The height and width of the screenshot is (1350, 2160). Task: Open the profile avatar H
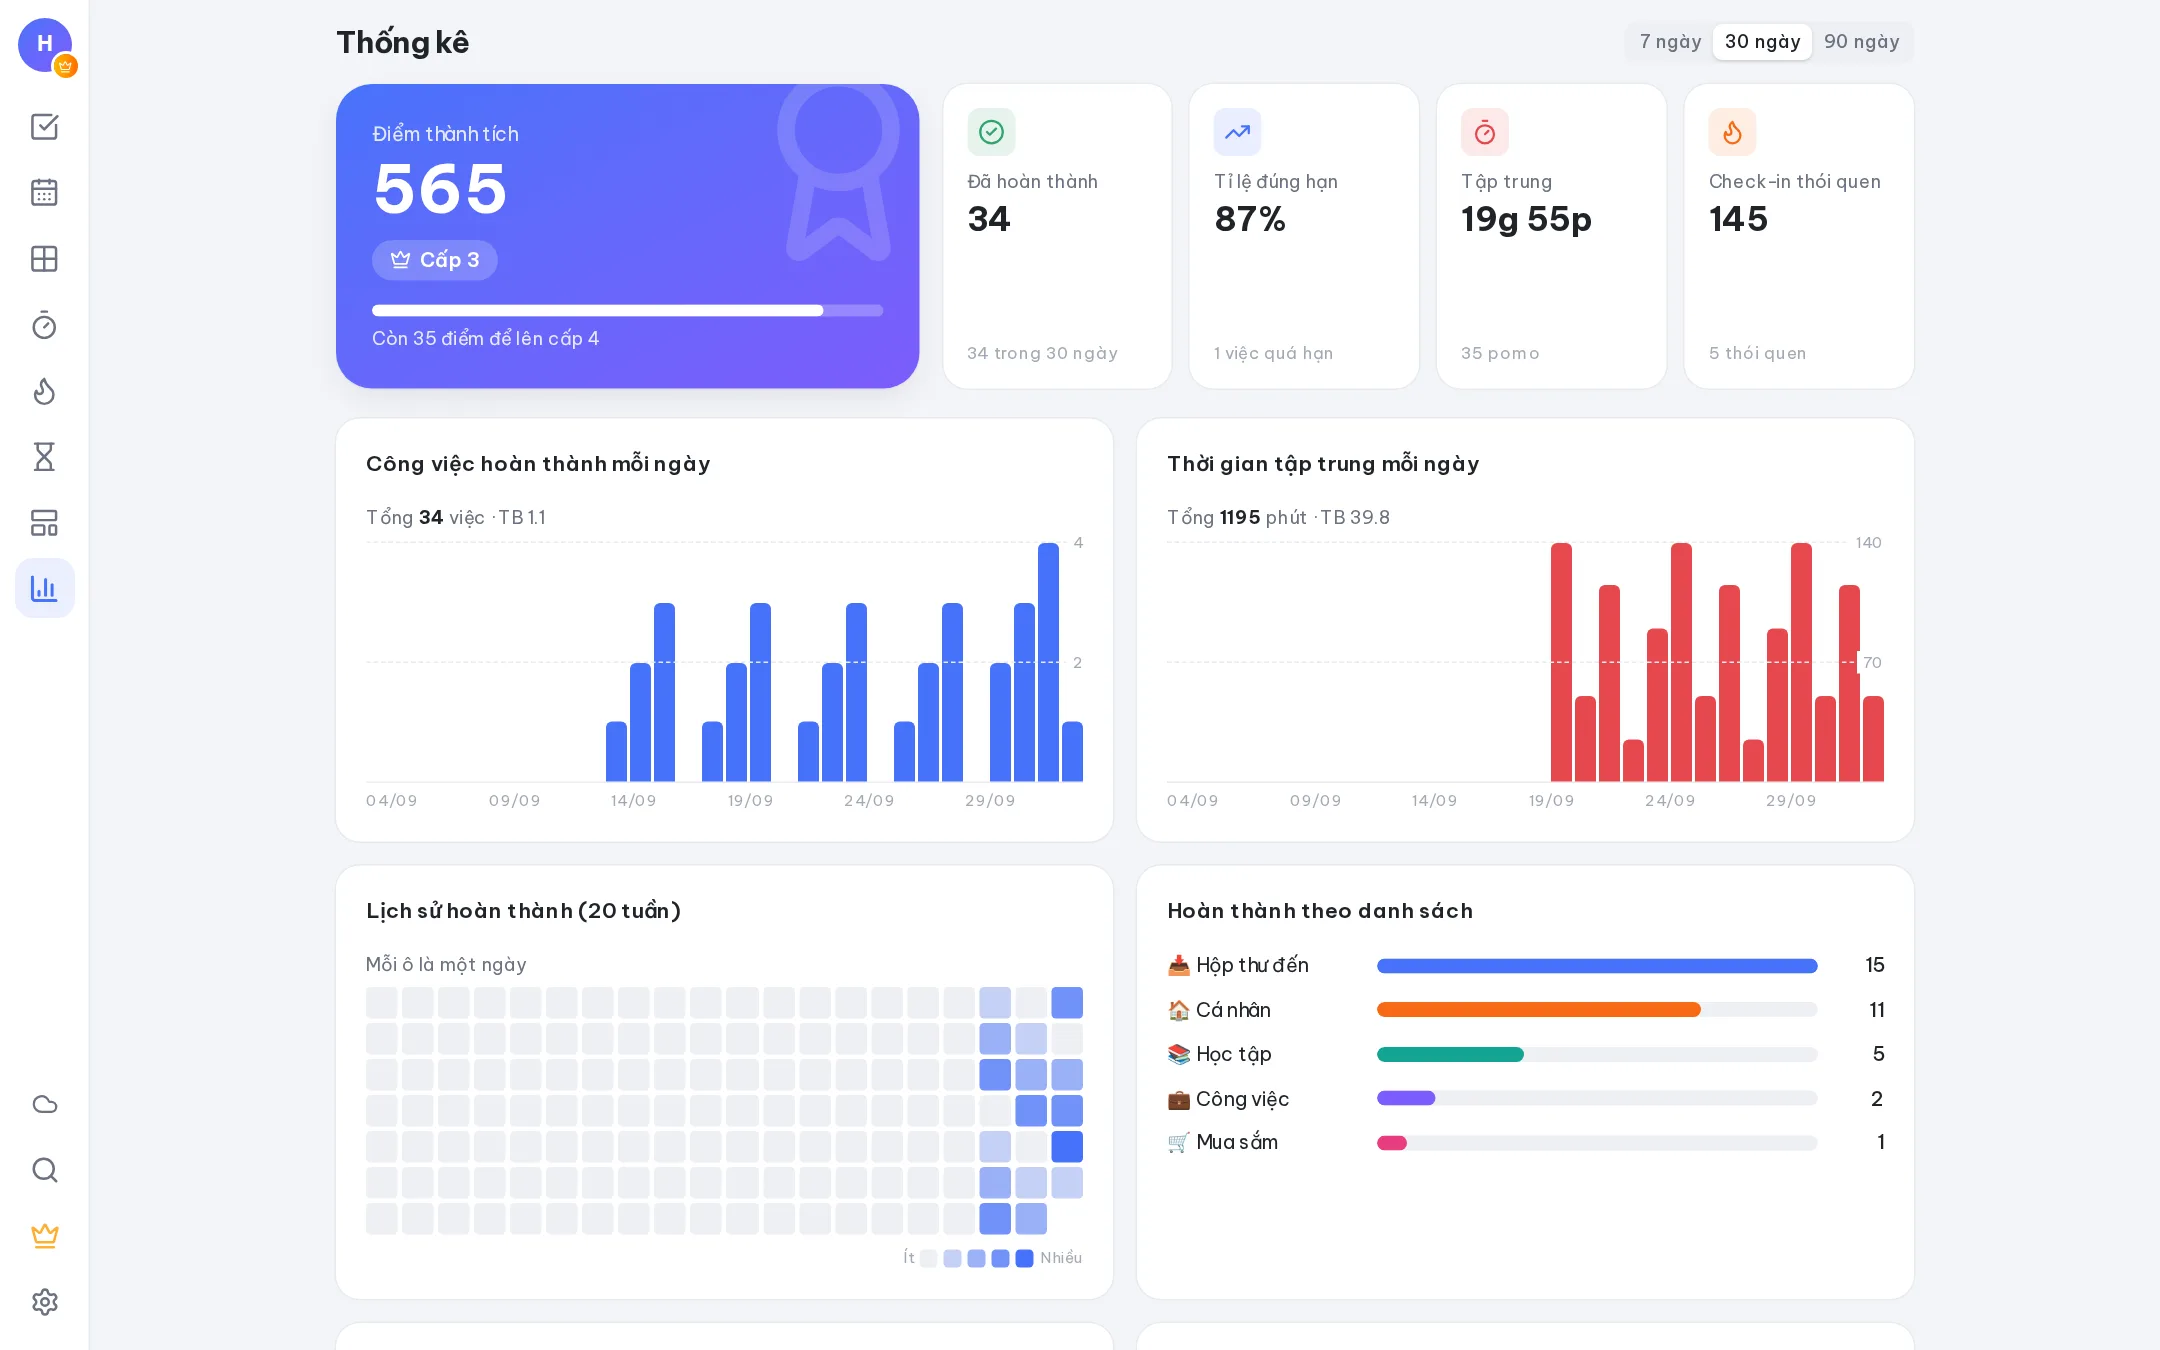pos(45,45)
